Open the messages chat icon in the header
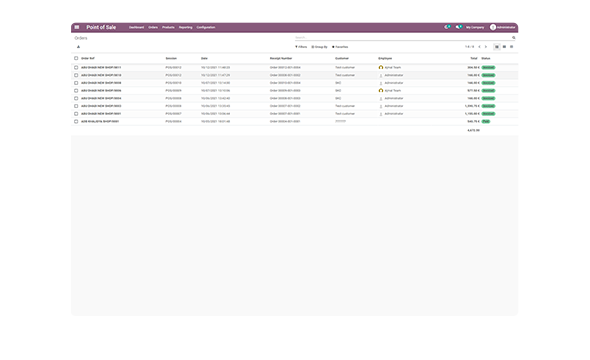 (459, 27)
